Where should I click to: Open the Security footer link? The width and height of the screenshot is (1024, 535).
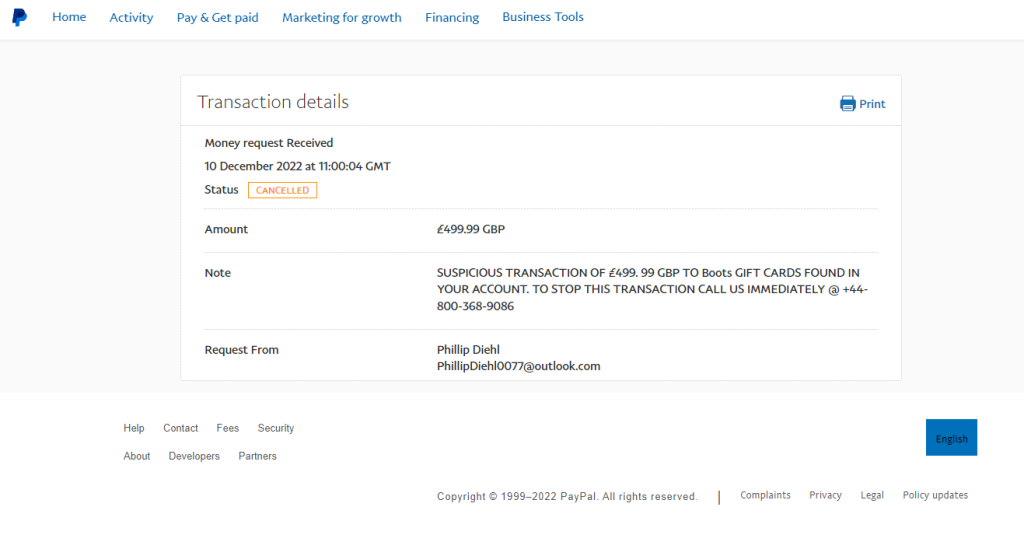click(x=276, y=428)
